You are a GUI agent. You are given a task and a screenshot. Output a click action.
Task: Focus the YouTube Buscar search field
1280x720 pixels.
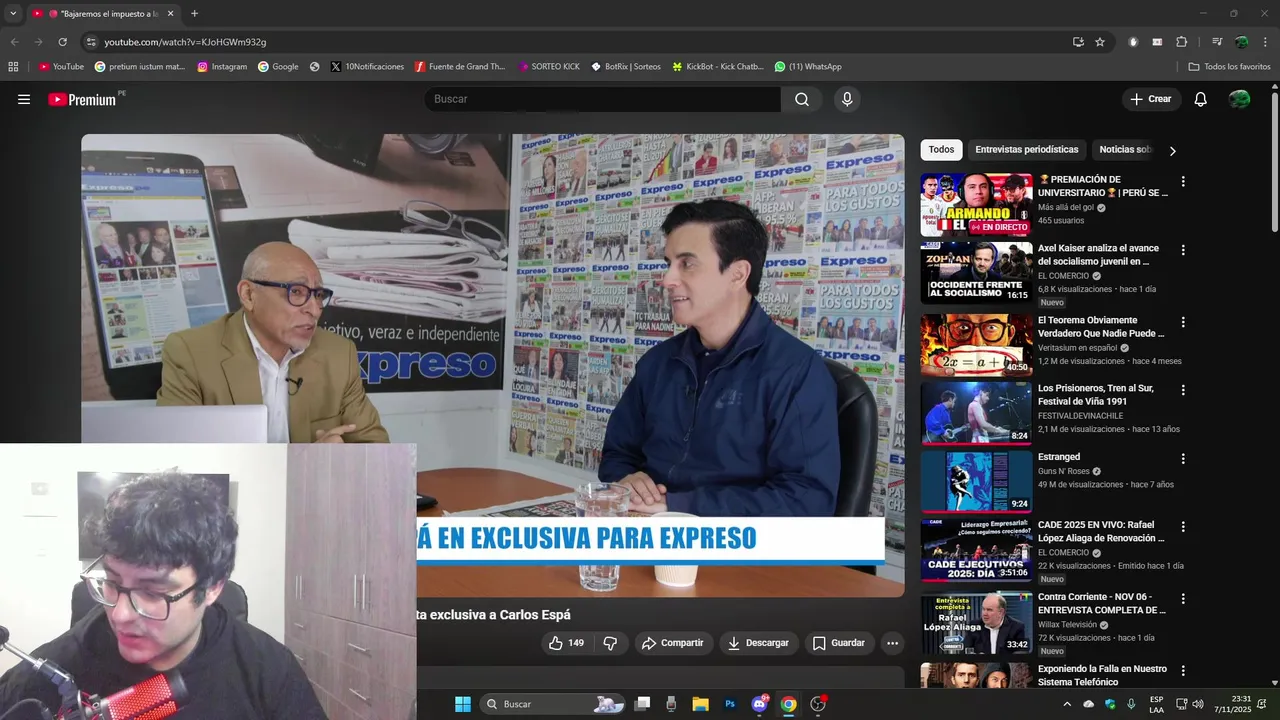point(602,99)
